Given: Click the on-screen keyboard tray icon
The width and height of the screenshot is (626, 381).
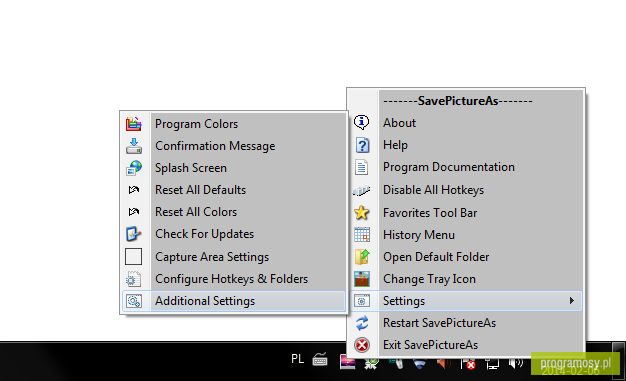Looking at the screenshot, I should point(320,359).
